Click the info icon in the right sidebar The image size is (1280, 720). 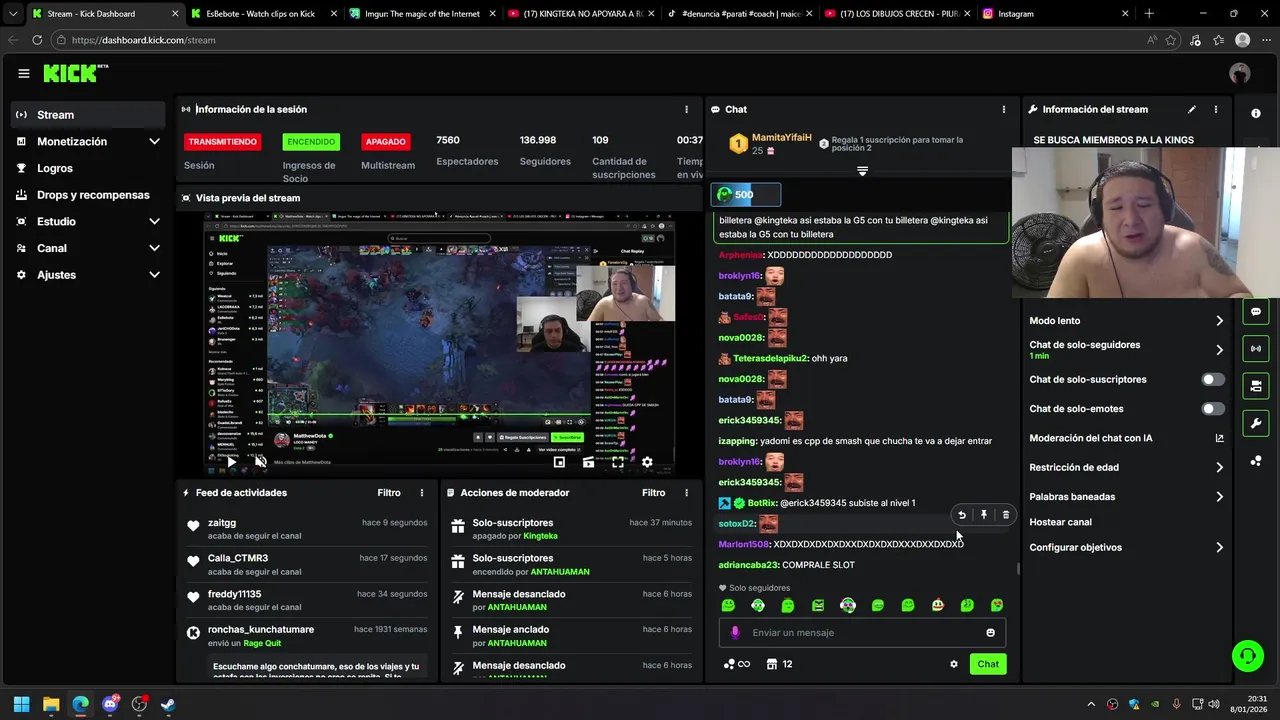pos(1256,113)
